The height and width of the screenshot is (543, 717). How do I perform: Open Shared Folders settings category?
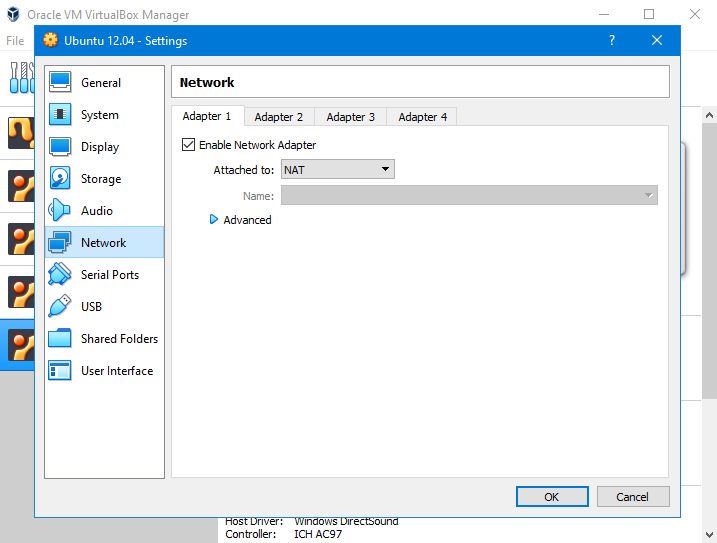(105, 339)
